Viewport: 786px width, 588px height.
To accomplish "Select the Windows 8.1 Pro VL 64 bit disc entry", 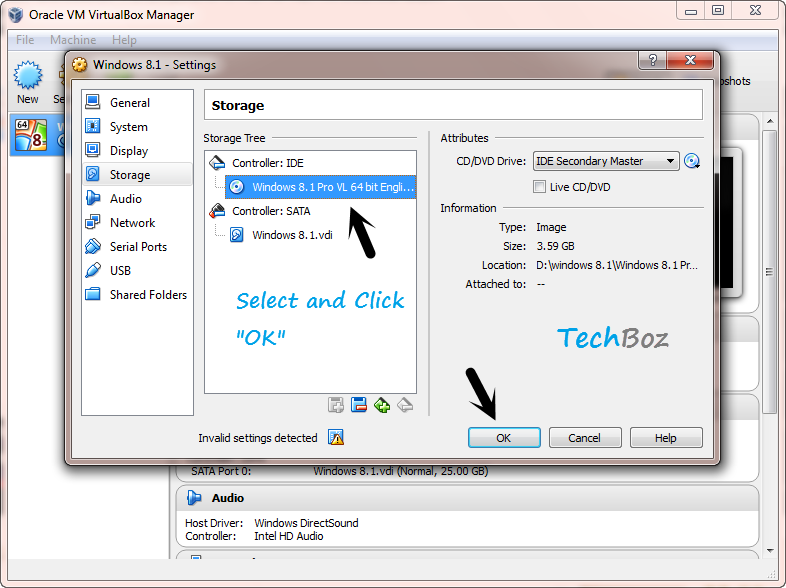I will [x=320, y=187].
